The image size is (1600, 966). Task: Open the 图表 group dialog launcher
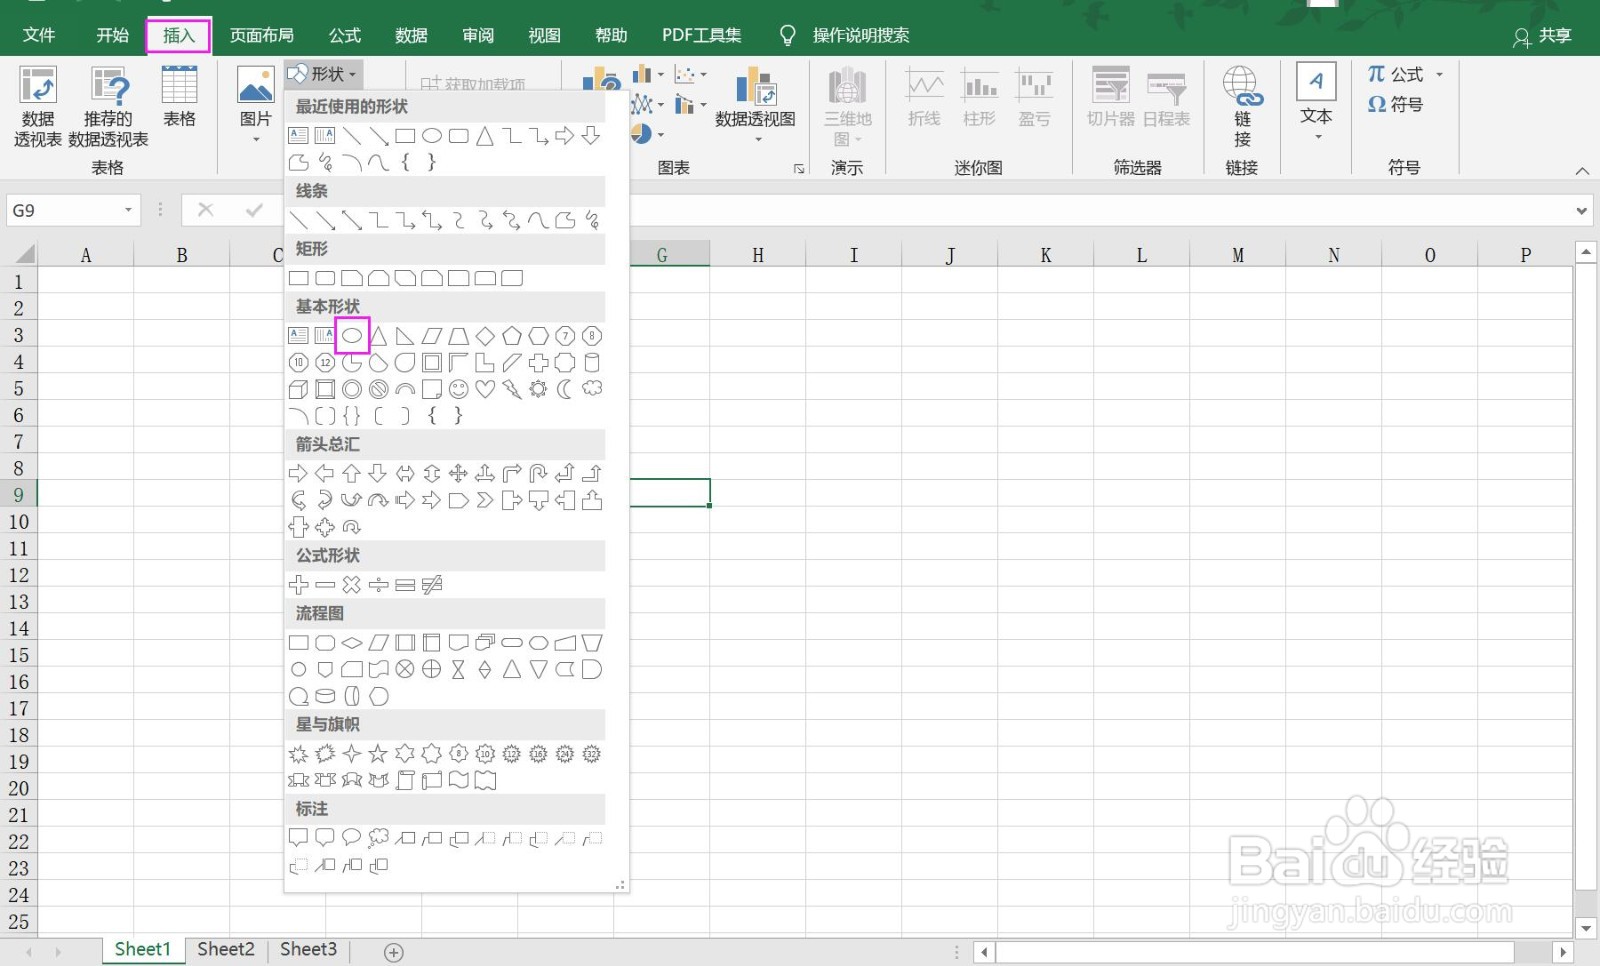click(x=799, y=169)
